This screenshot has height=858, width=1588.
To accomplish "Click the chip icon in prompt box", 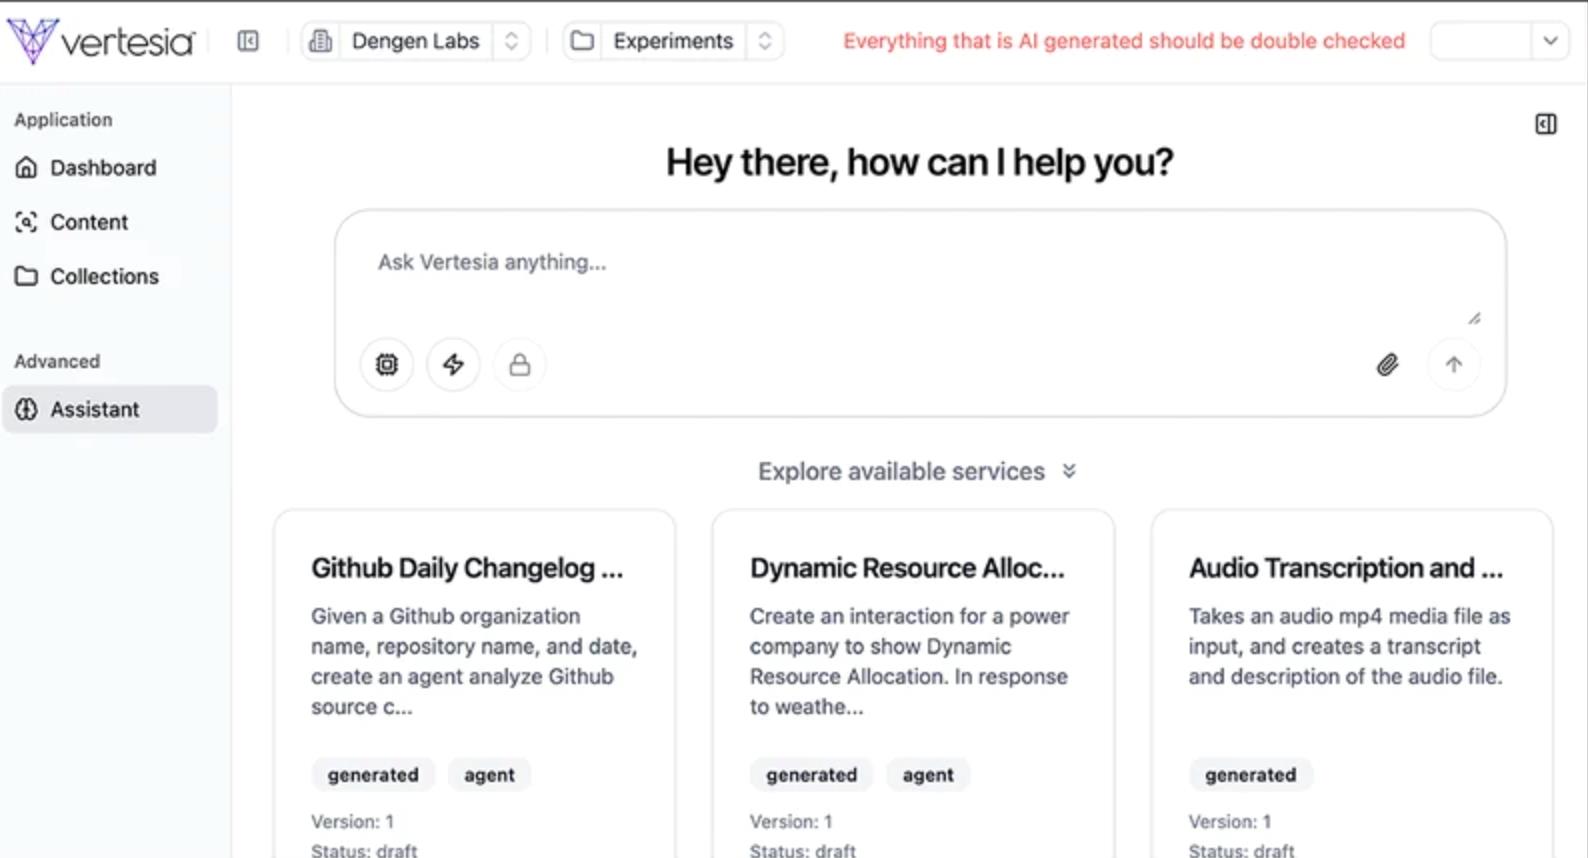I will 387,365.
